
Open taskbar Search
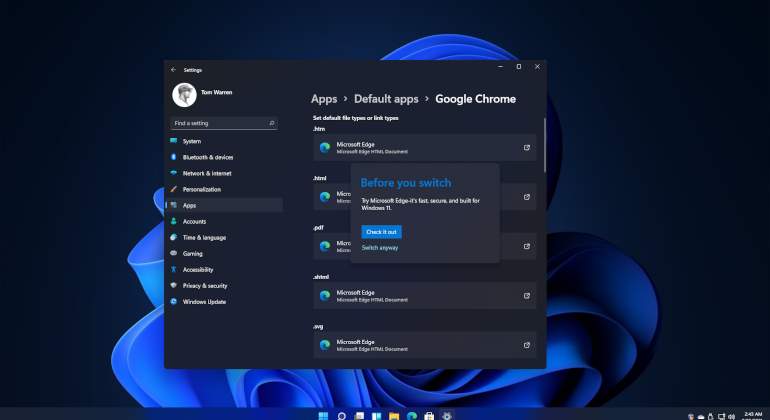coord(341,416)
